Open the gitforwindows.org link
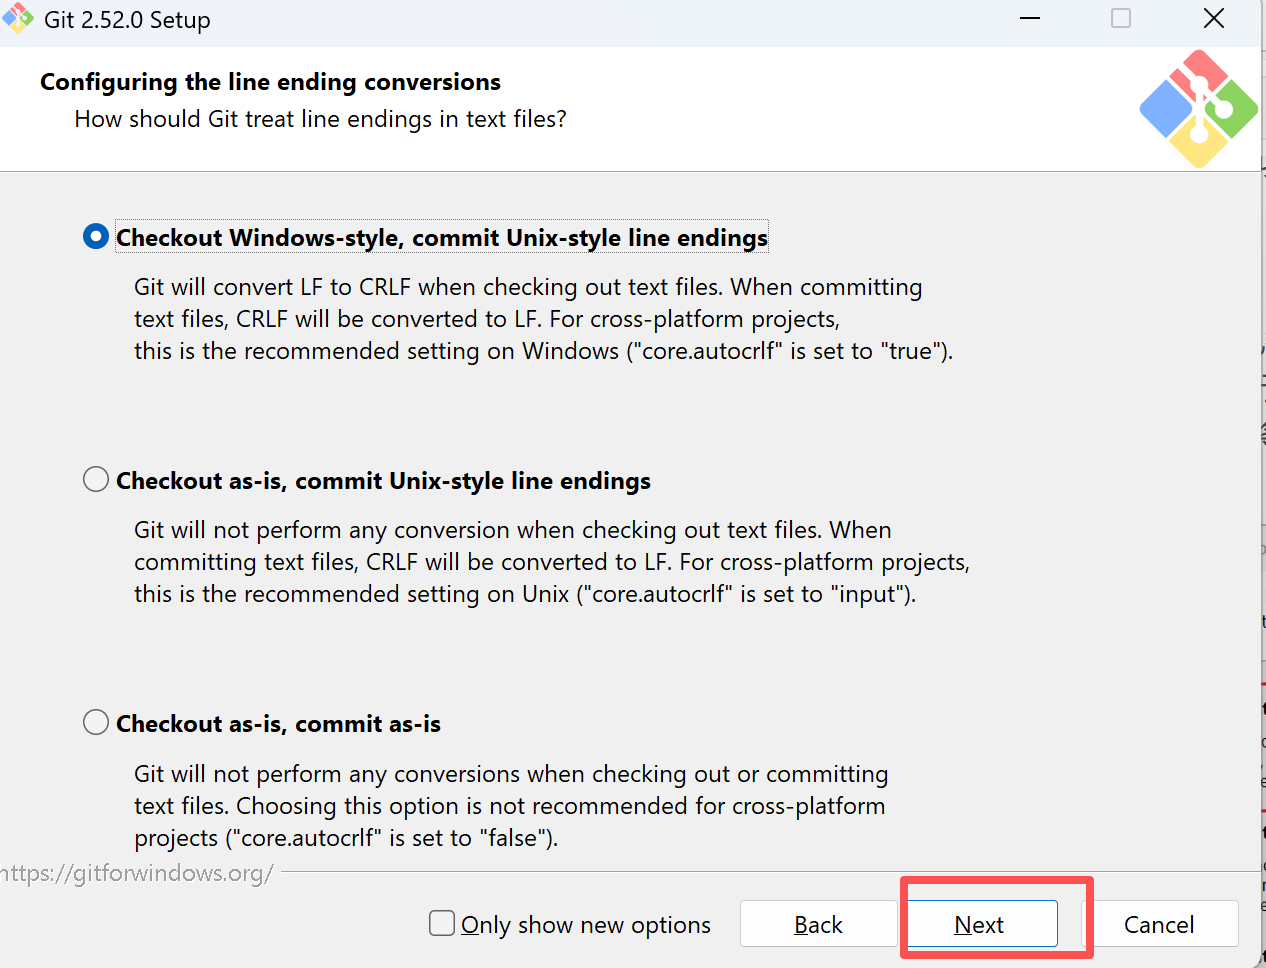The height and width of the screenshot is (968, 1266). point(137,873)
